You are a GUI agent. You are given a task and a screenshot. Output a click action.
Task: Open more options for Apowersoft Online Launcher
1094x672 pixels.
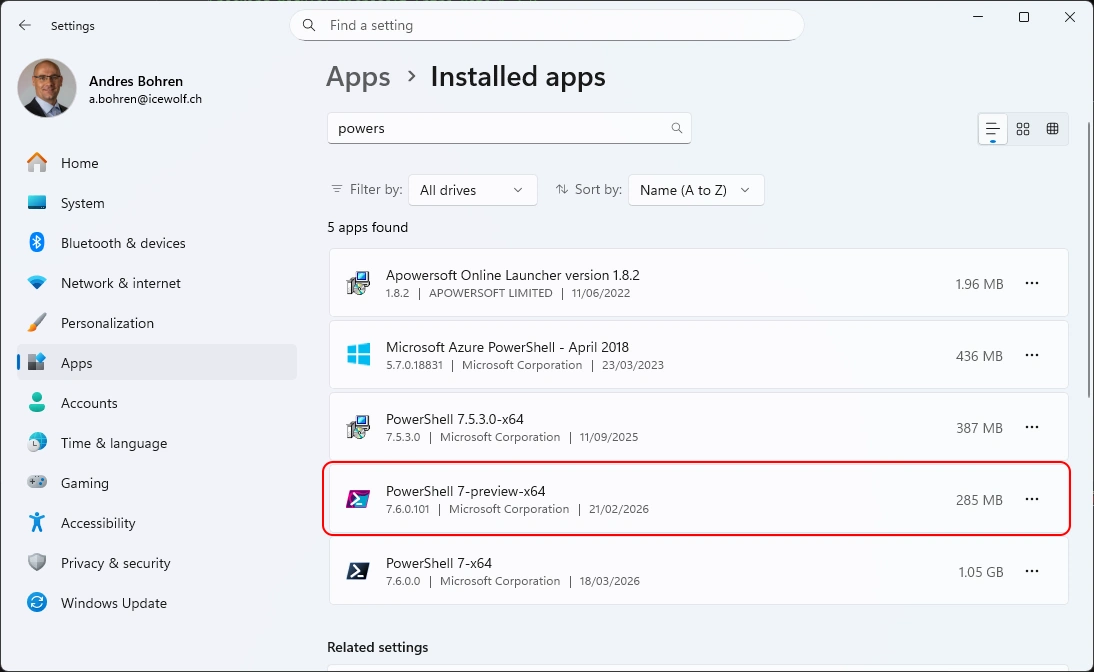pos(1032,284)
